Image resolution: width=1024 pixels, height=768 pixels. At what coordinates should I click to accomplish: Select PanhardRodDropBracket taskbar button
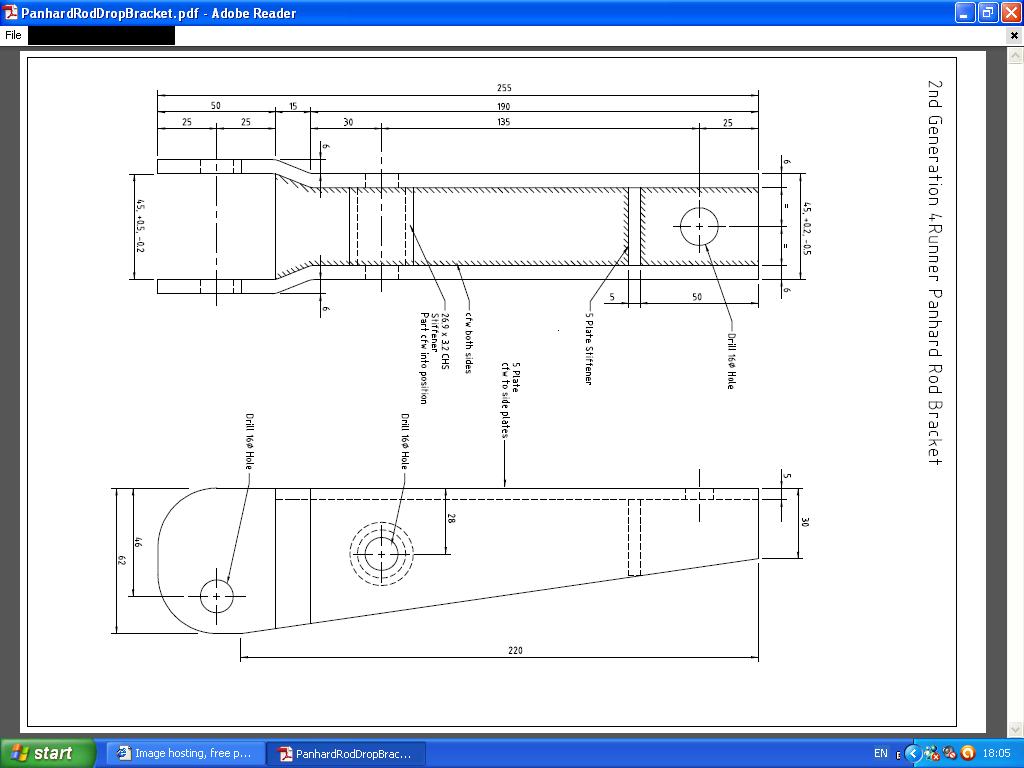tap(345, 753)
